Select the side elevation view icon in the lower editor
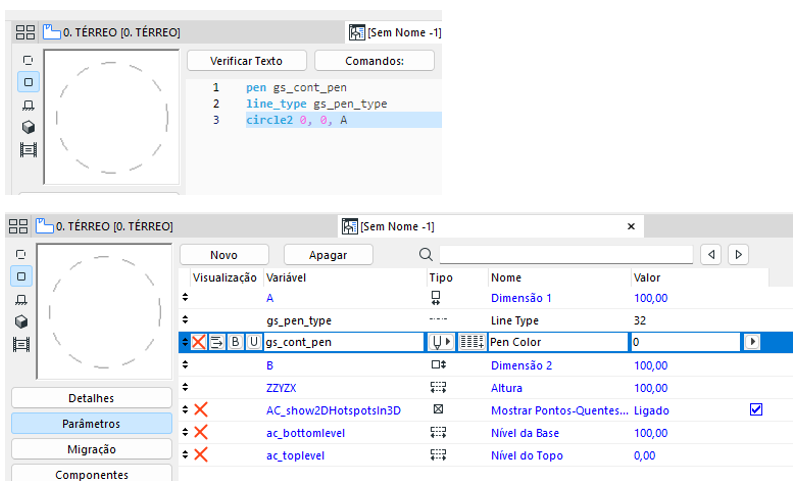The width and height of the screenshot is (808, 492). tap(21, 300)
